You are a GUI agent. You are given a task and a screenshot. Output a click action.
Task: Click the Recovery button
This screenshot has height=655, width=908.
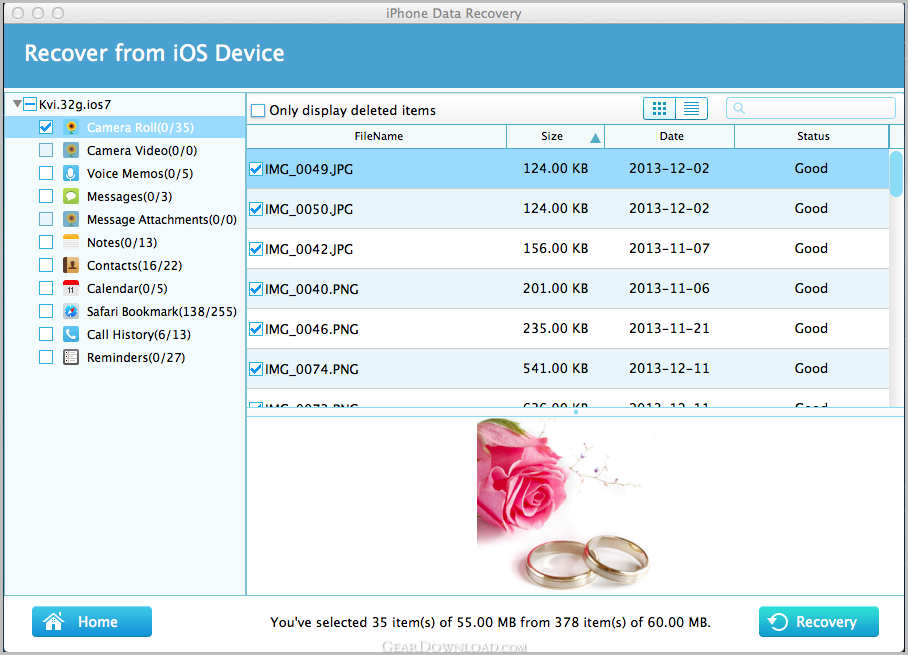(819, 621)
